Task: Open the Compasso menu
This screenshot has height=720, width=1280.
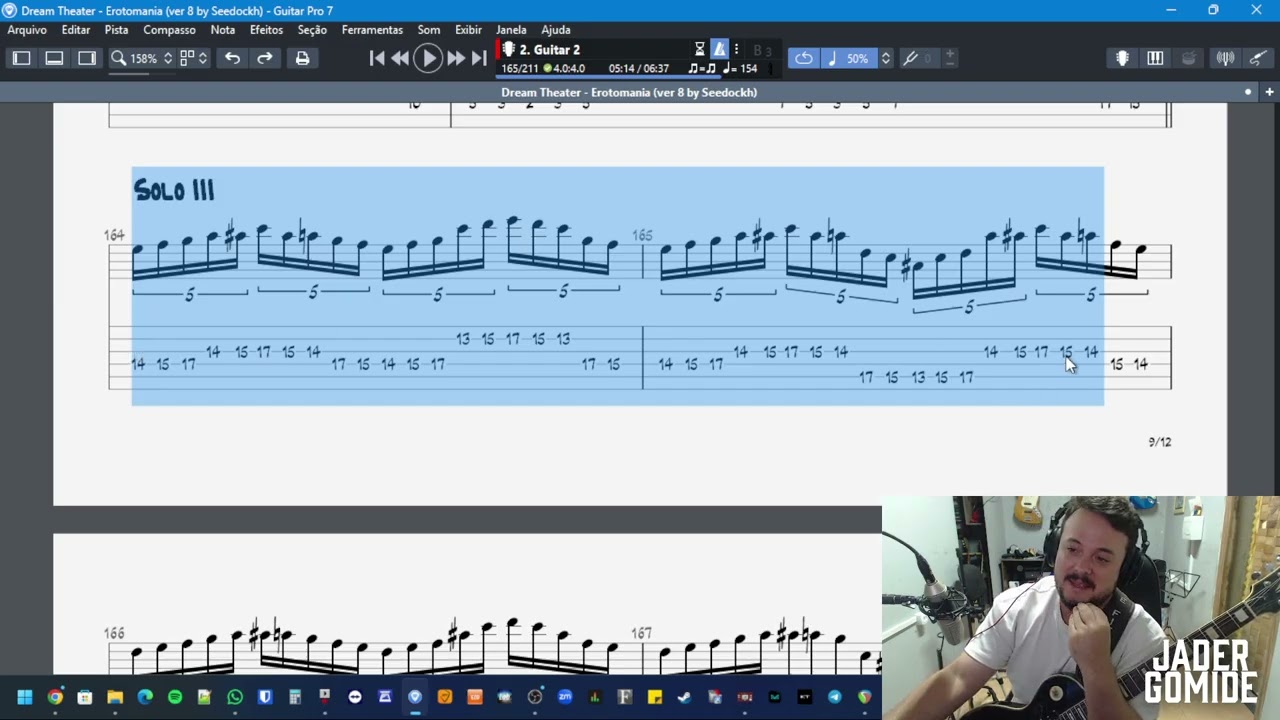Action: (x=169, y=30)
